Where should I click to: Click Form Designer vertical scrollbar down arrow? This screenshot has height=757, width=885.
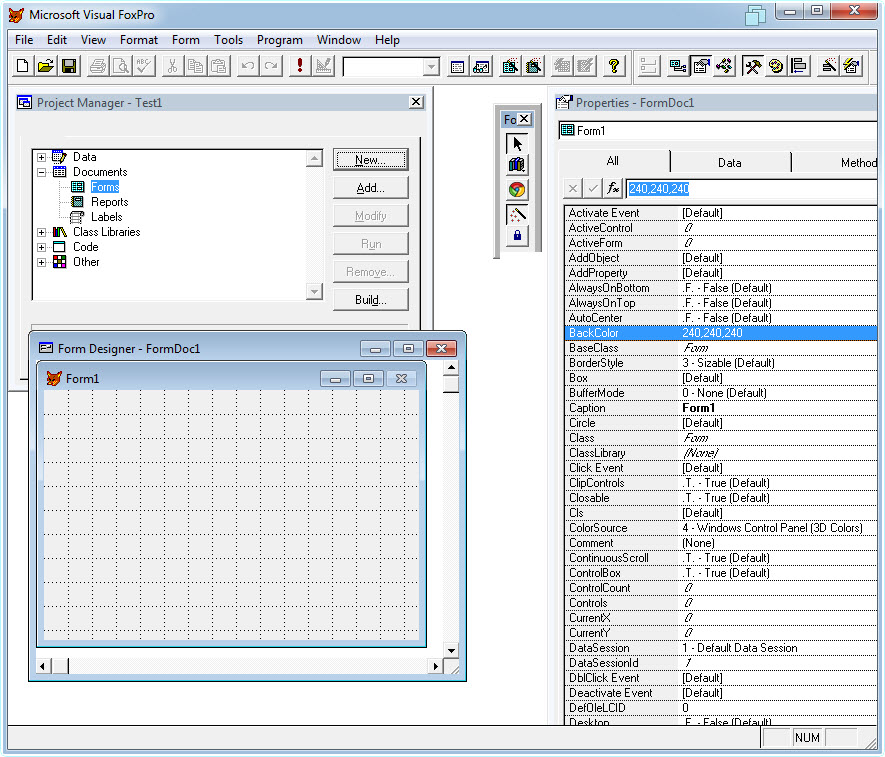(451, 650)
